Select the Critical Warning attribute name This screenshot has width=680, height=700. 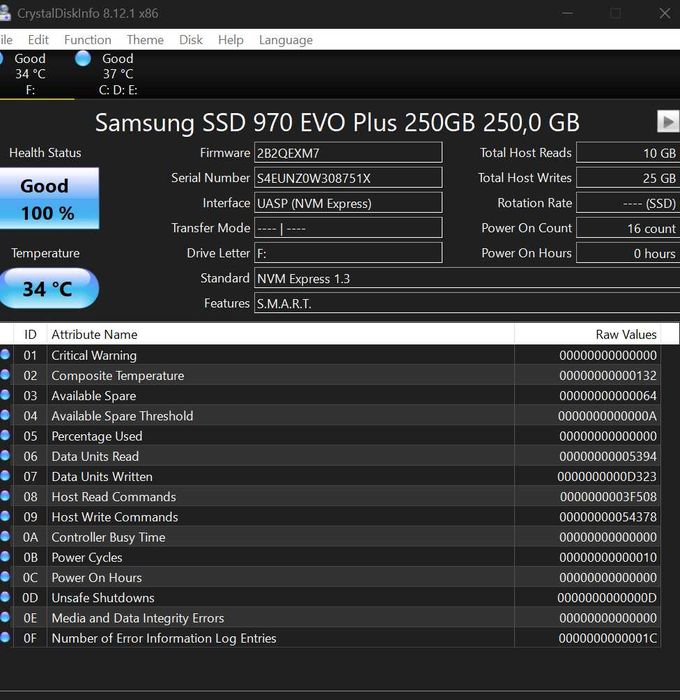point(94,355)
